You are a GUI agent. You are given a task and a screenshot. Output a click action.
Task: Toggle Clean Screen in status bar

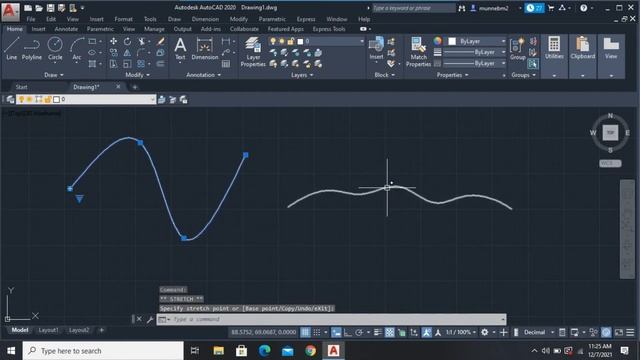619,332
